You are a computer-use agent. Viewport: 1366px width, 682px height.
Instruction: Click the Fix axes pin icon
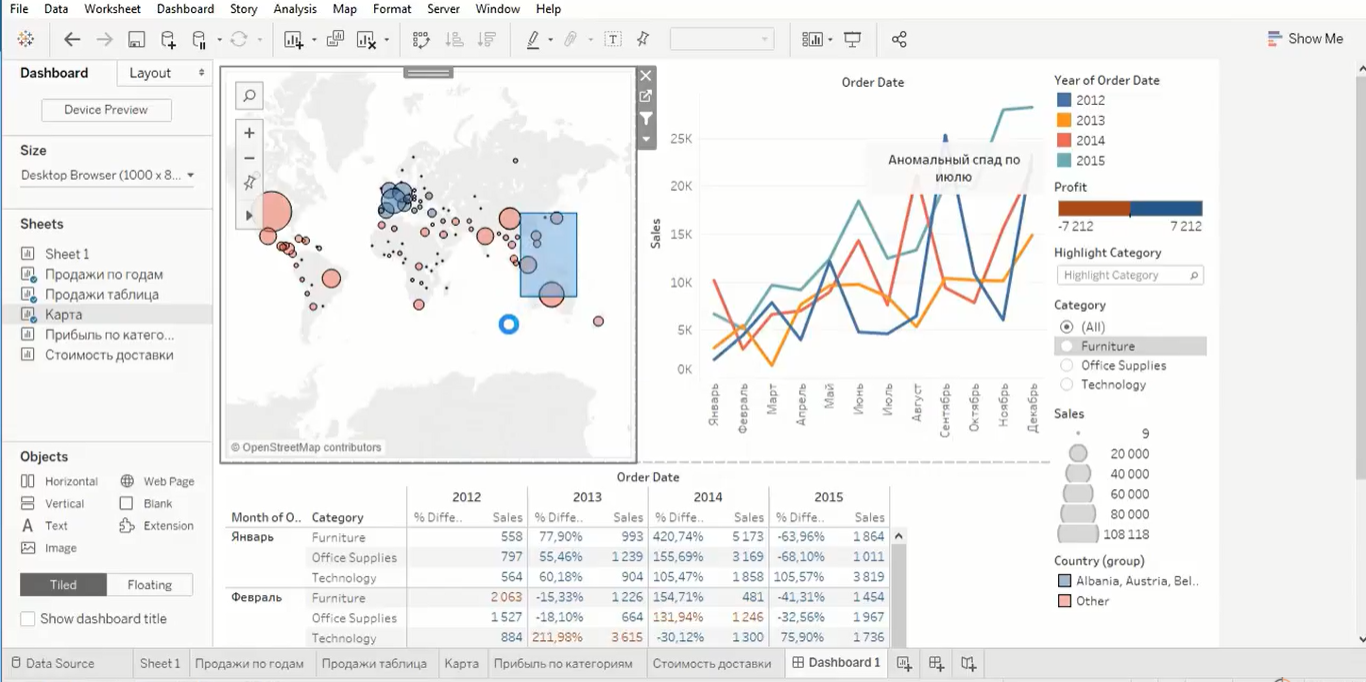[x=643, y=39]
